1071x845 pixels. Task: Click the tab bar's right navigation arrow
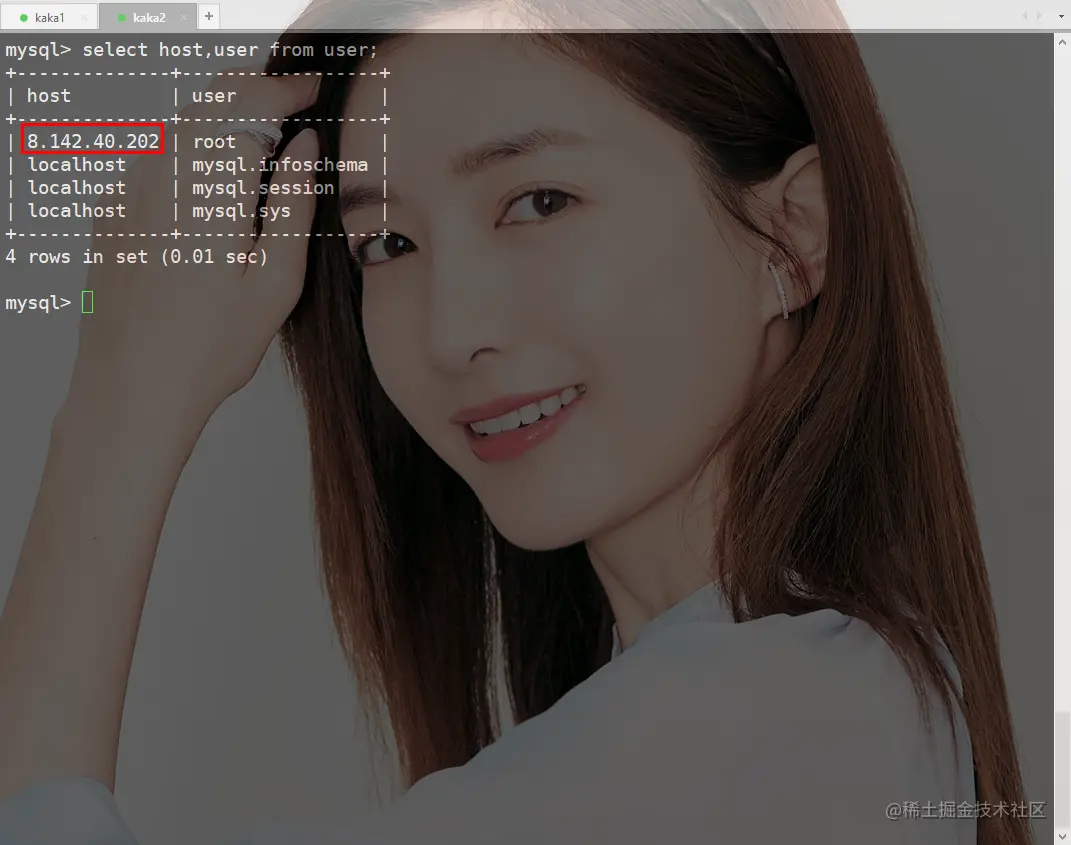[x=1040, y=16]
